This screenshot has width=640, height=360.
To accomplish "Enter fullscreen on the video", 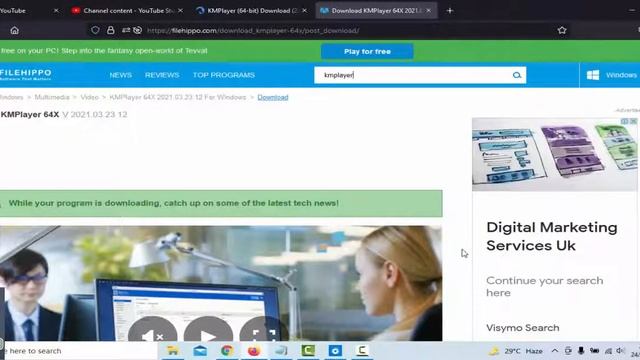I will point(264,330).
